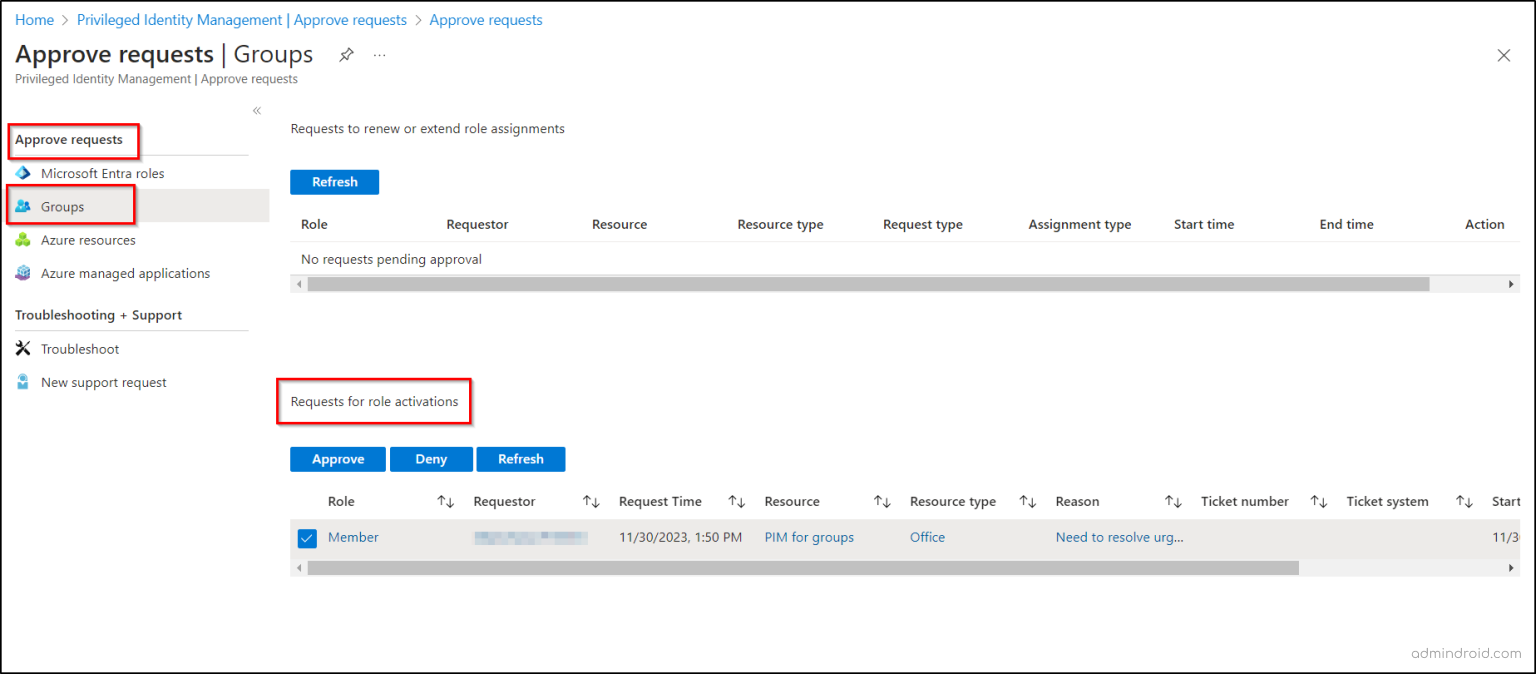Click the Start time column header
Viewport: 1536px width, 674px height.
1204,225
